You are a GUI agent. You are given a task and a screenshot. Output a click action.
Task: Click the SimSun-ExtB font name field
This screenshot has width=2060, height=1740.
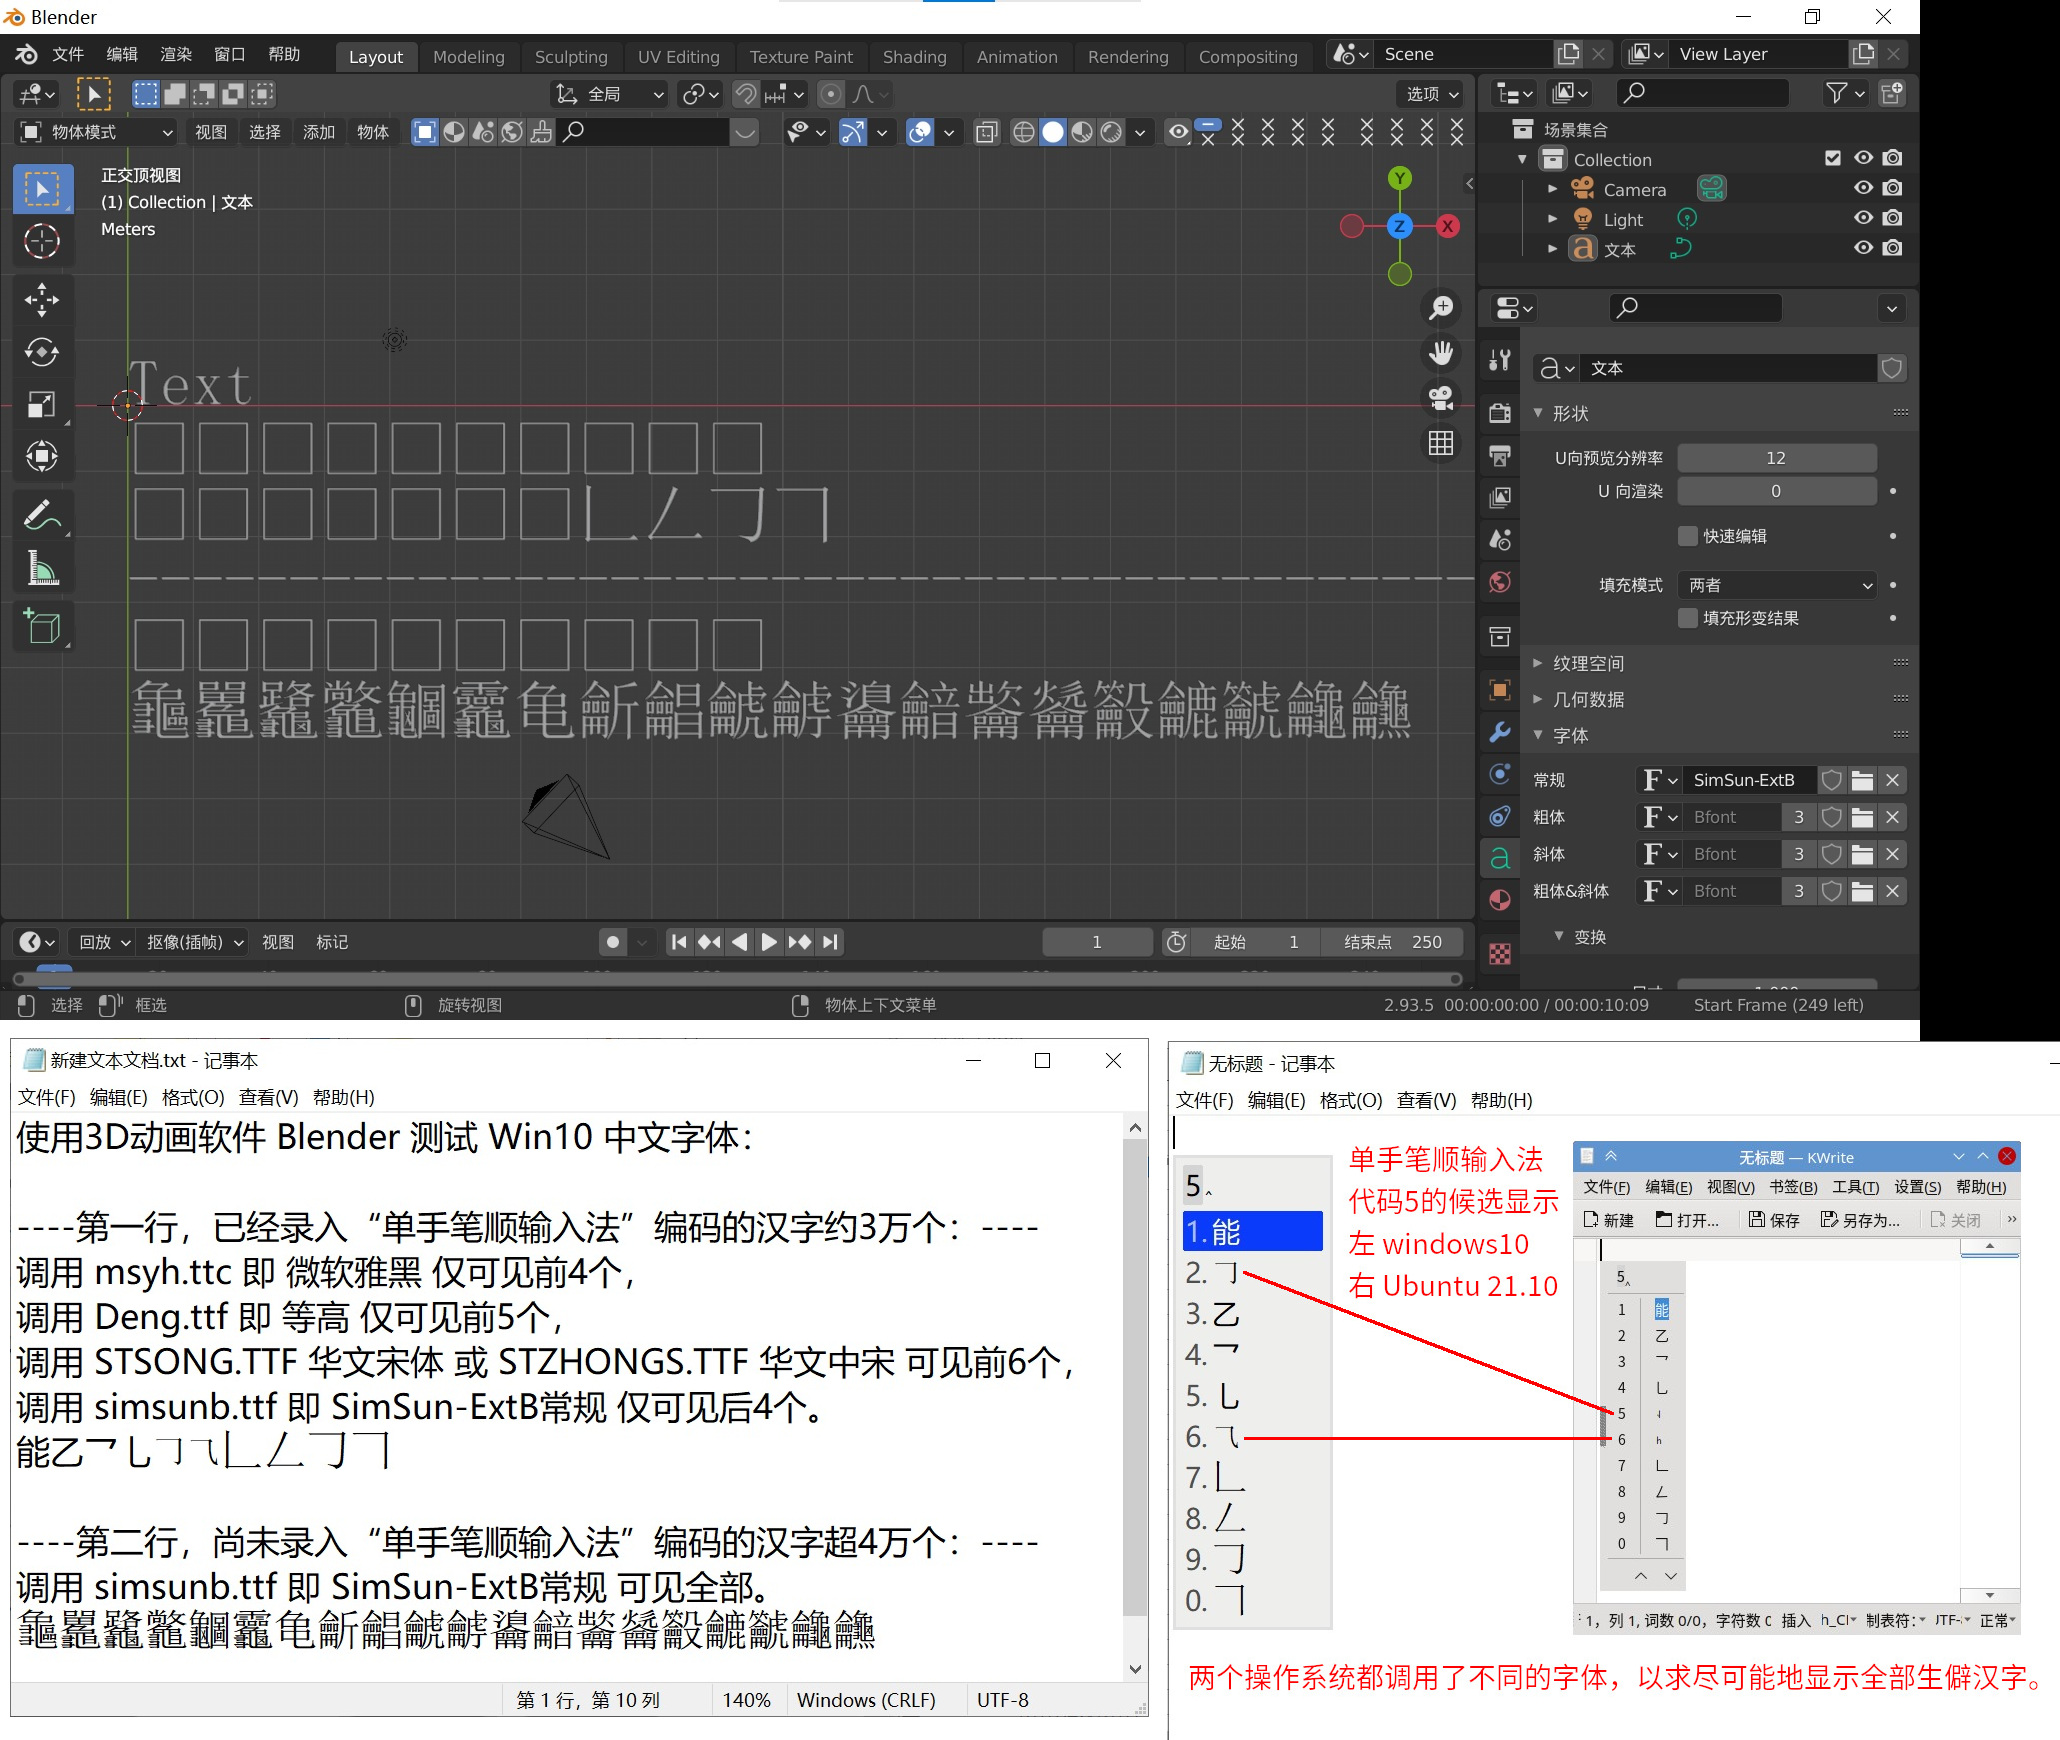pos(1749,780)
